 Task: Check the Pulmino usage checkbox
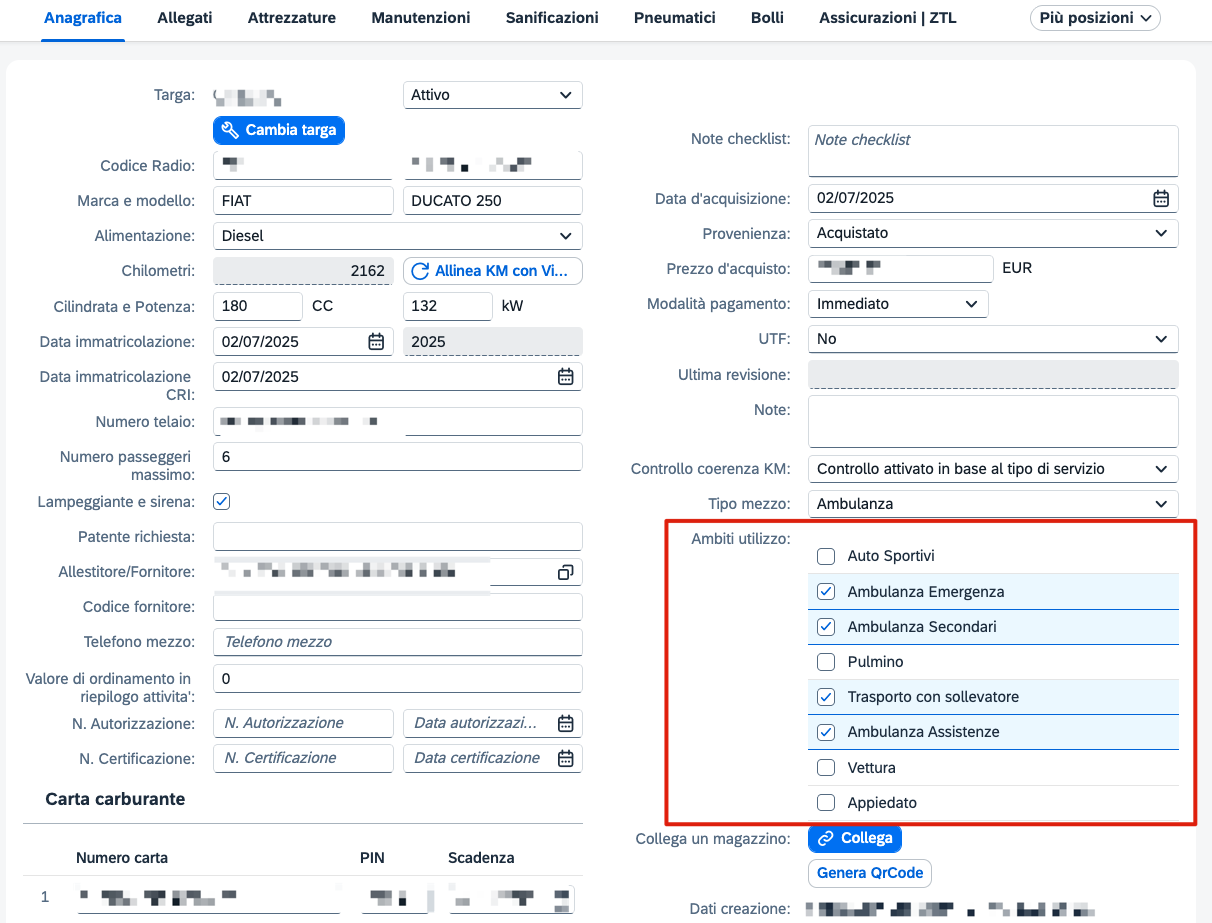[826, 662]
